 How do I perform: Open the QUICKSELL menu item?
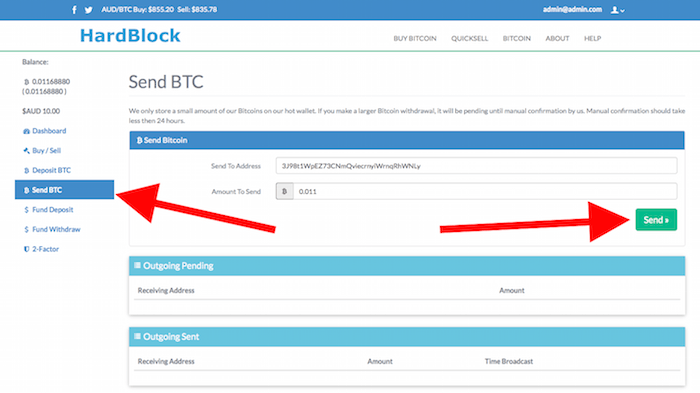tap(469, 38)
